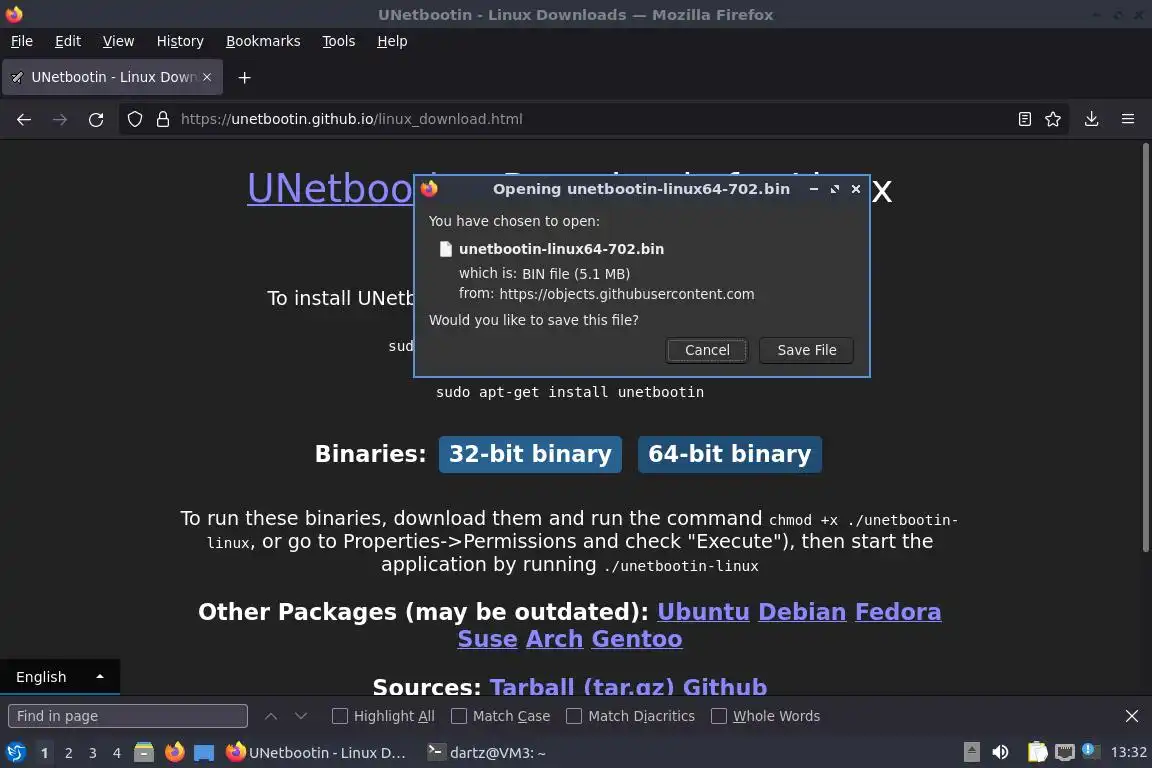Open the View menu
This screenshot has width=1152, height=768.
(118, 41)
